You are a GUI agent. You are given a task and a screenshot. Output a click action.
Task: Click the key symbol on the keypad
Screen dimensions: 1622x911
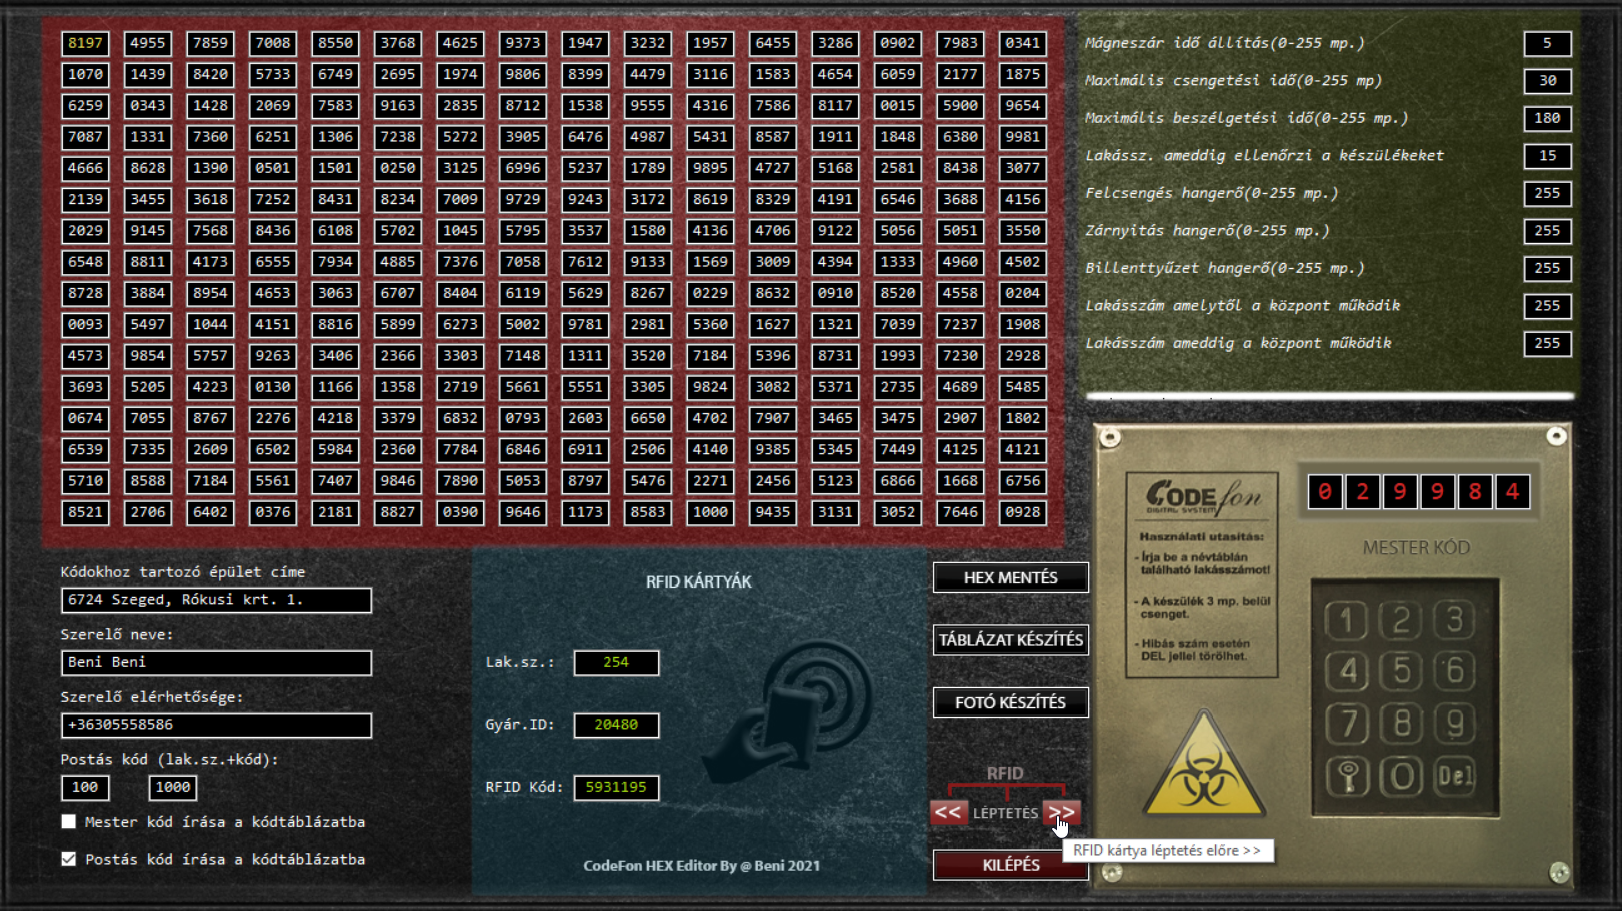click(1347, 776)
